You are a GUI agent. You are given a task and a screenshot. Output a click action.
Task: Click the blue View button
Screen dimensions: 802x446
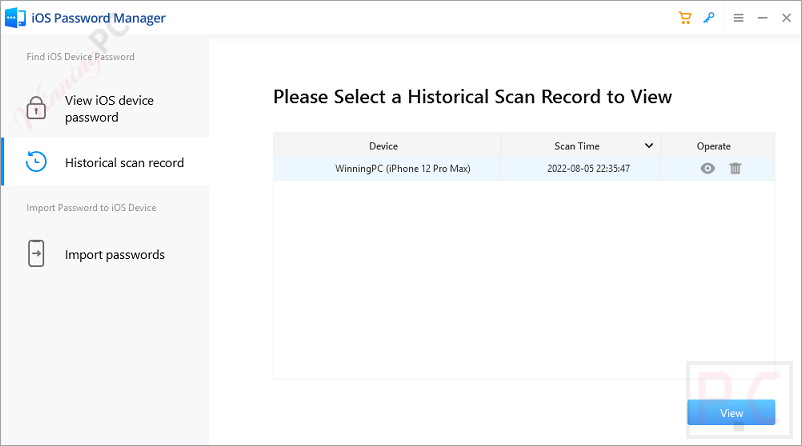point(731,412)
